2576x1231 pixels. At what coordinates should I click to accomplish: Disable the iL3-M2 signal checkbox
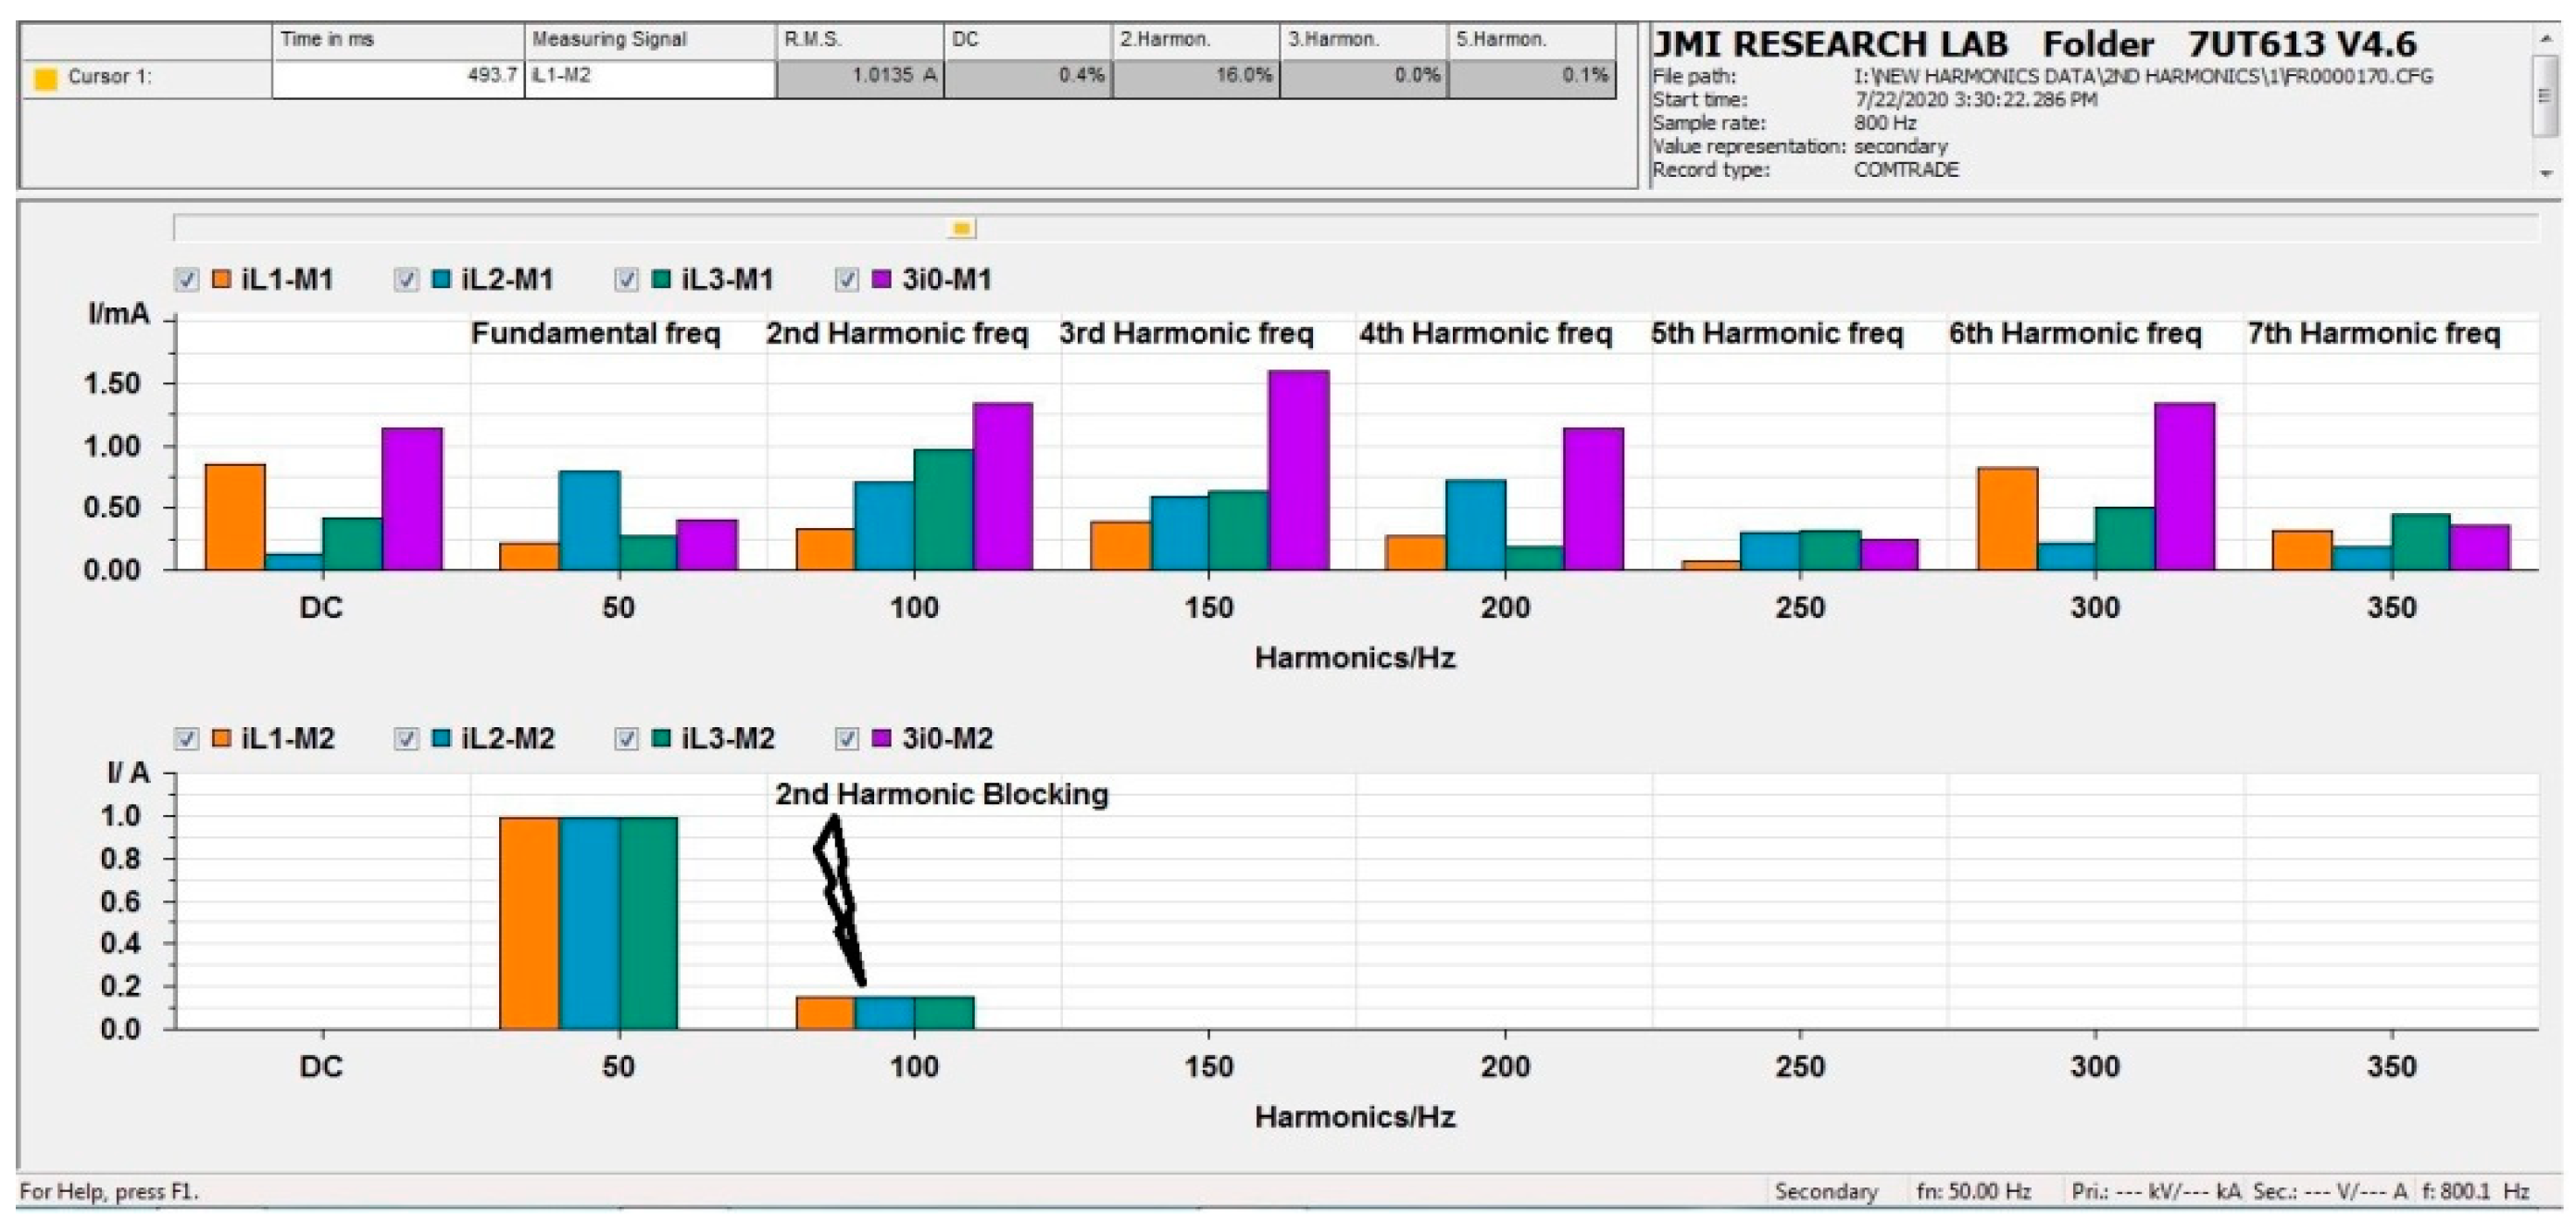[627, 739]
